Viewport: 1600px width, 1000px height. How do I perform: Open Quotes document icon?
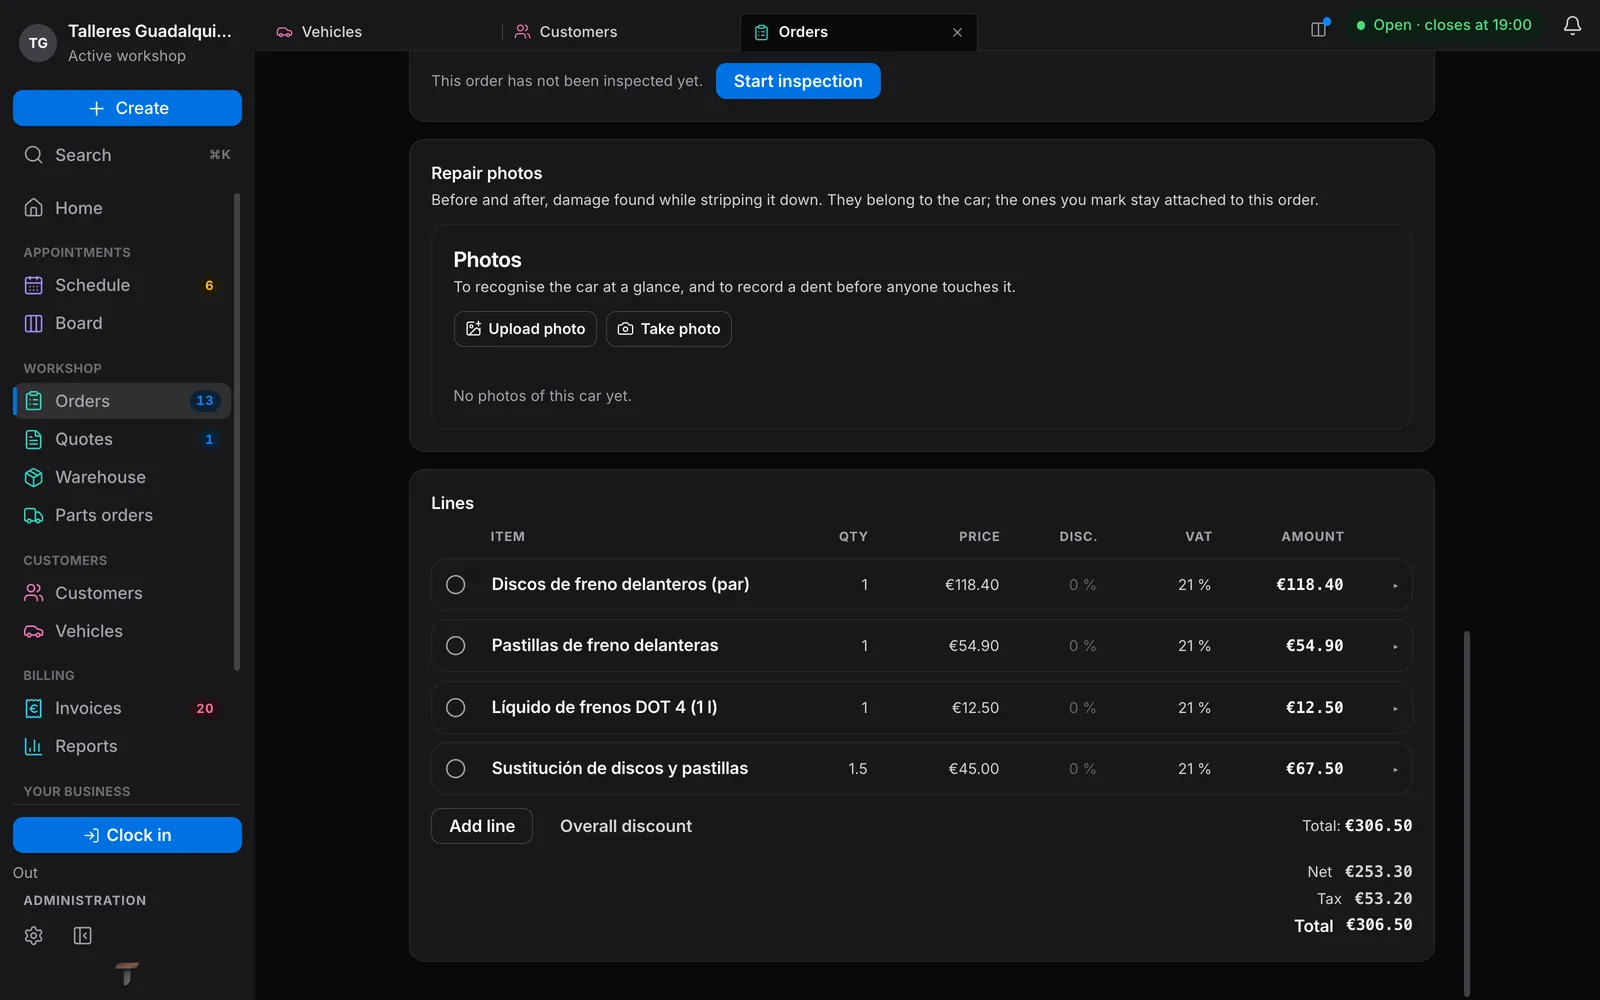(x=34, y=439)
